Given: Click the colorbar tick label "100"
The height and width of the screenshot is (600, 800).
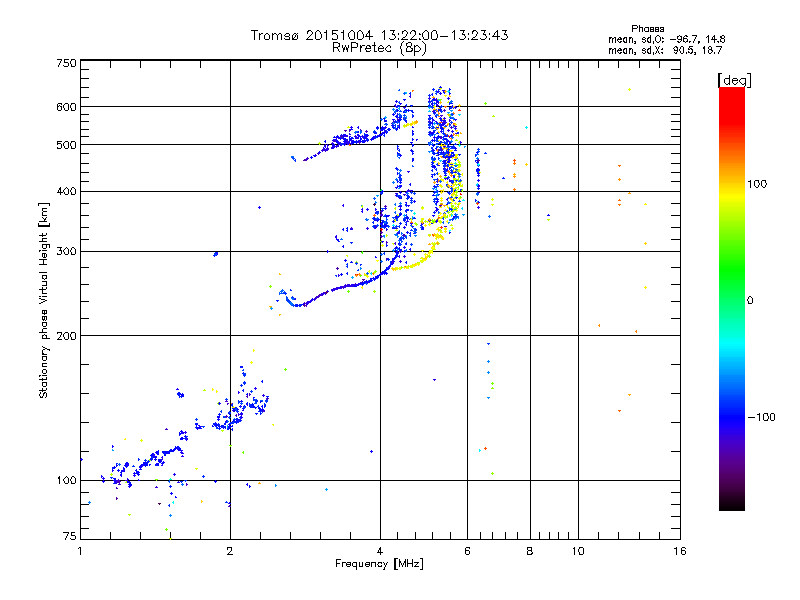Looking at the screenshot, I should [757, 184].
